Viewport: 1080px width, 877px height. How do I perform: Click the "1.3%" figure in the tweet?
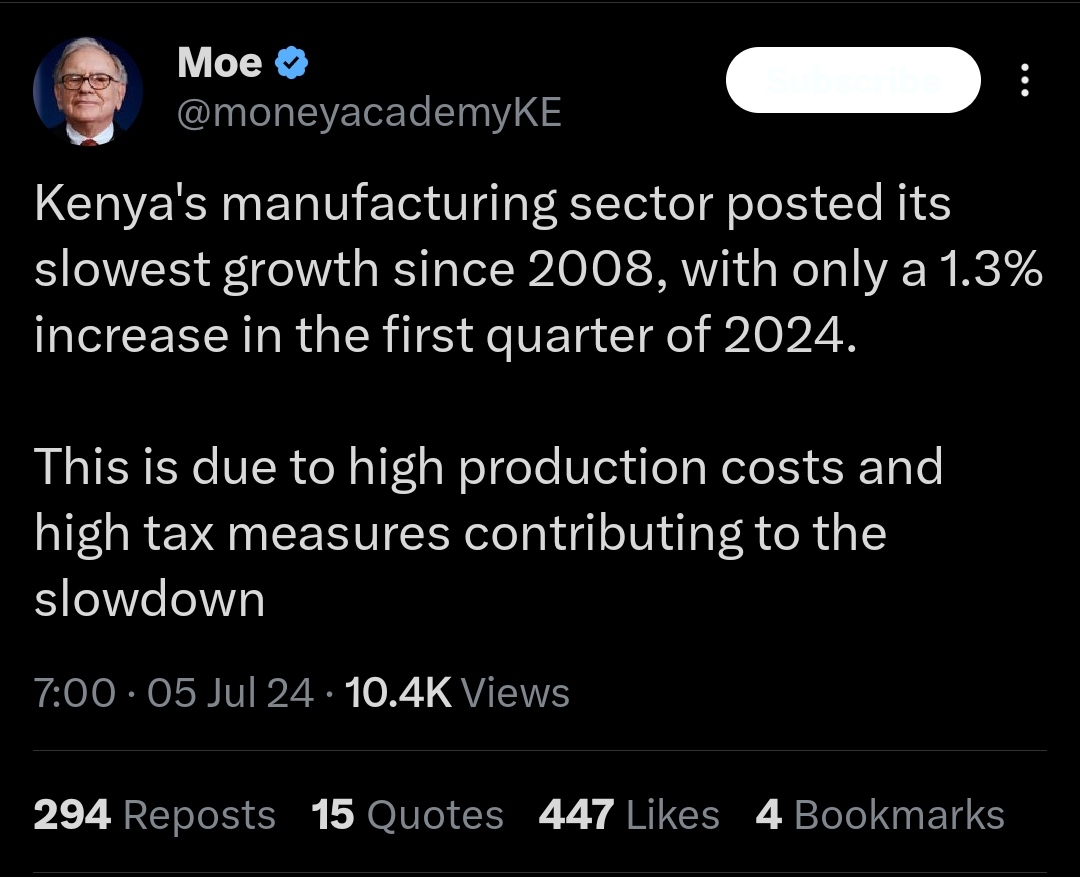click(x=985, y=270)
